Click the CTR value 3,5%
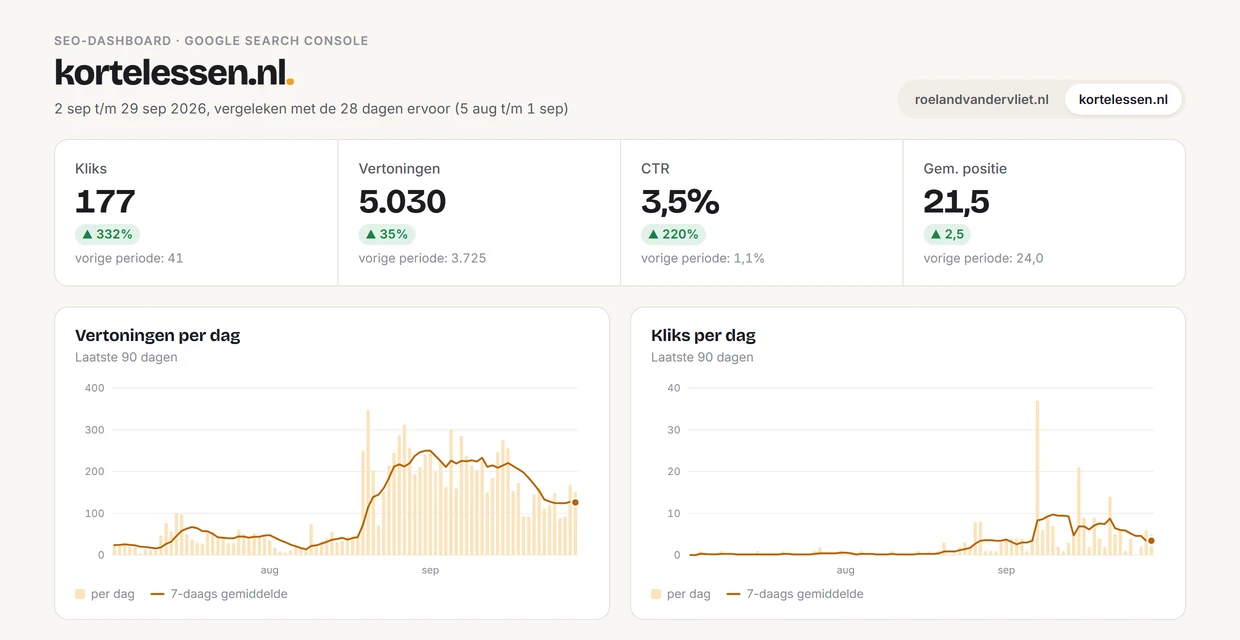 pos(680,202)
